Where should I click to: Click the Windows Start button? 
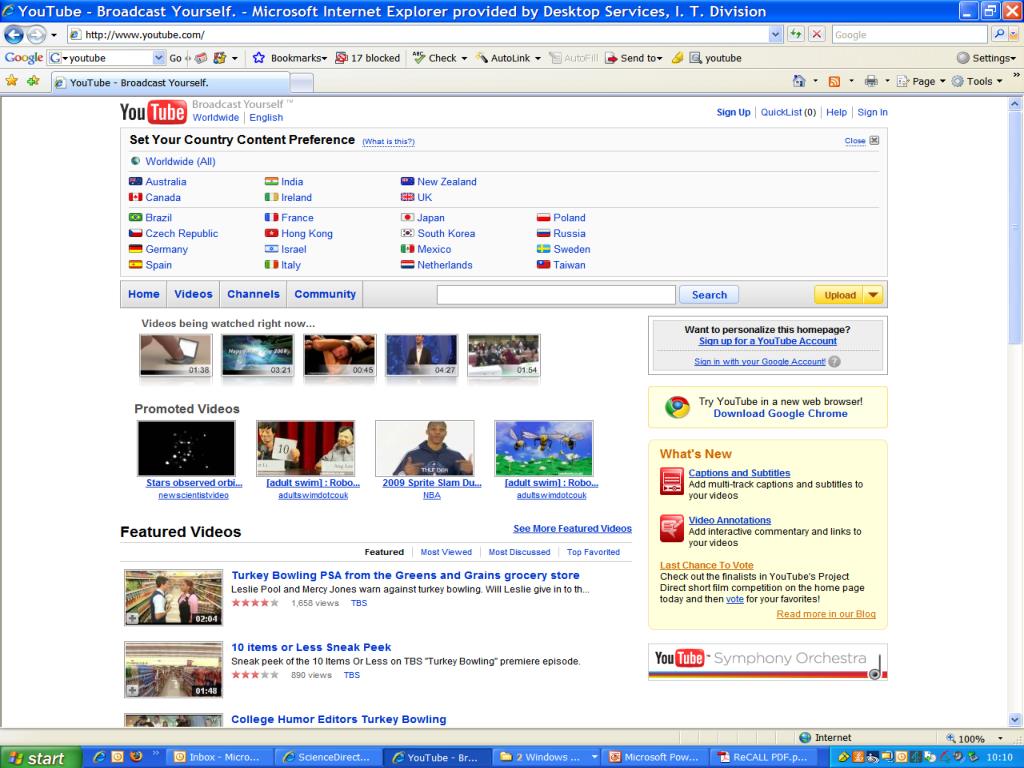[40, 758]
